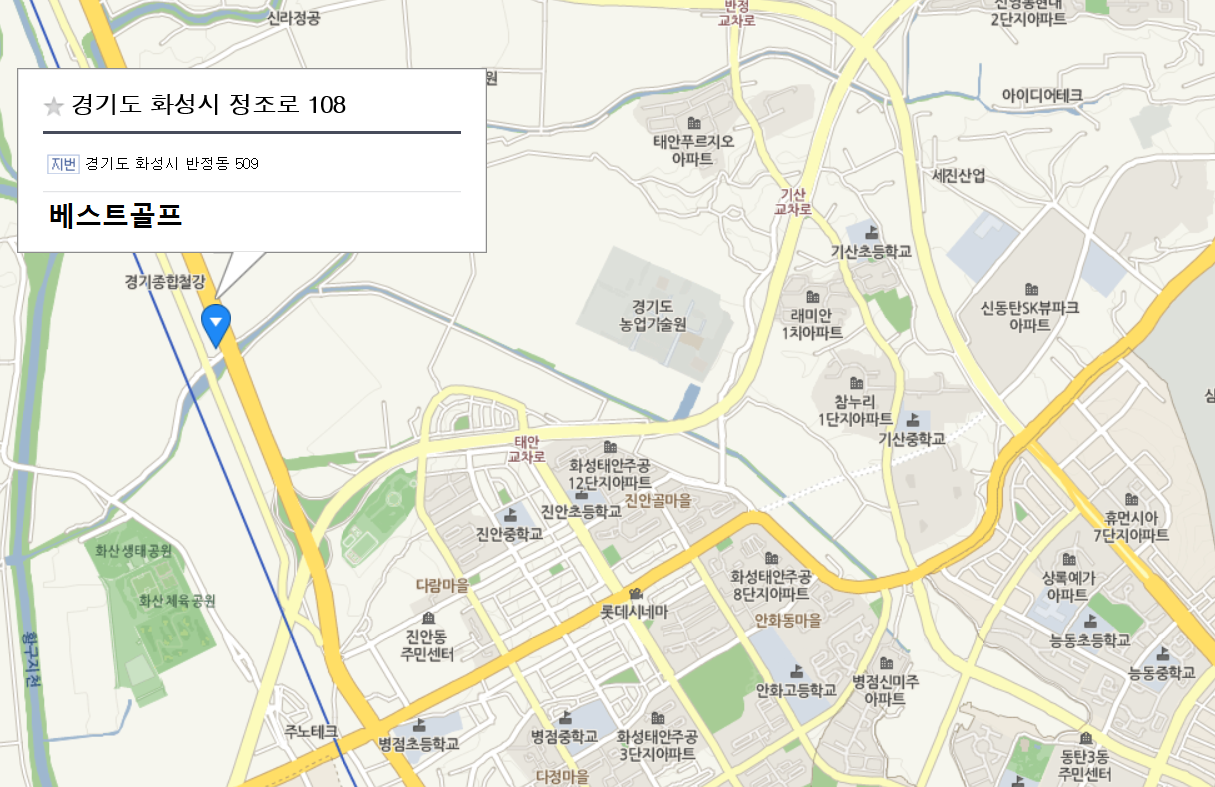This screenshot has width=1215, height=787.
Task: Click the 지번 address type badge
Action: coord(63,164)
